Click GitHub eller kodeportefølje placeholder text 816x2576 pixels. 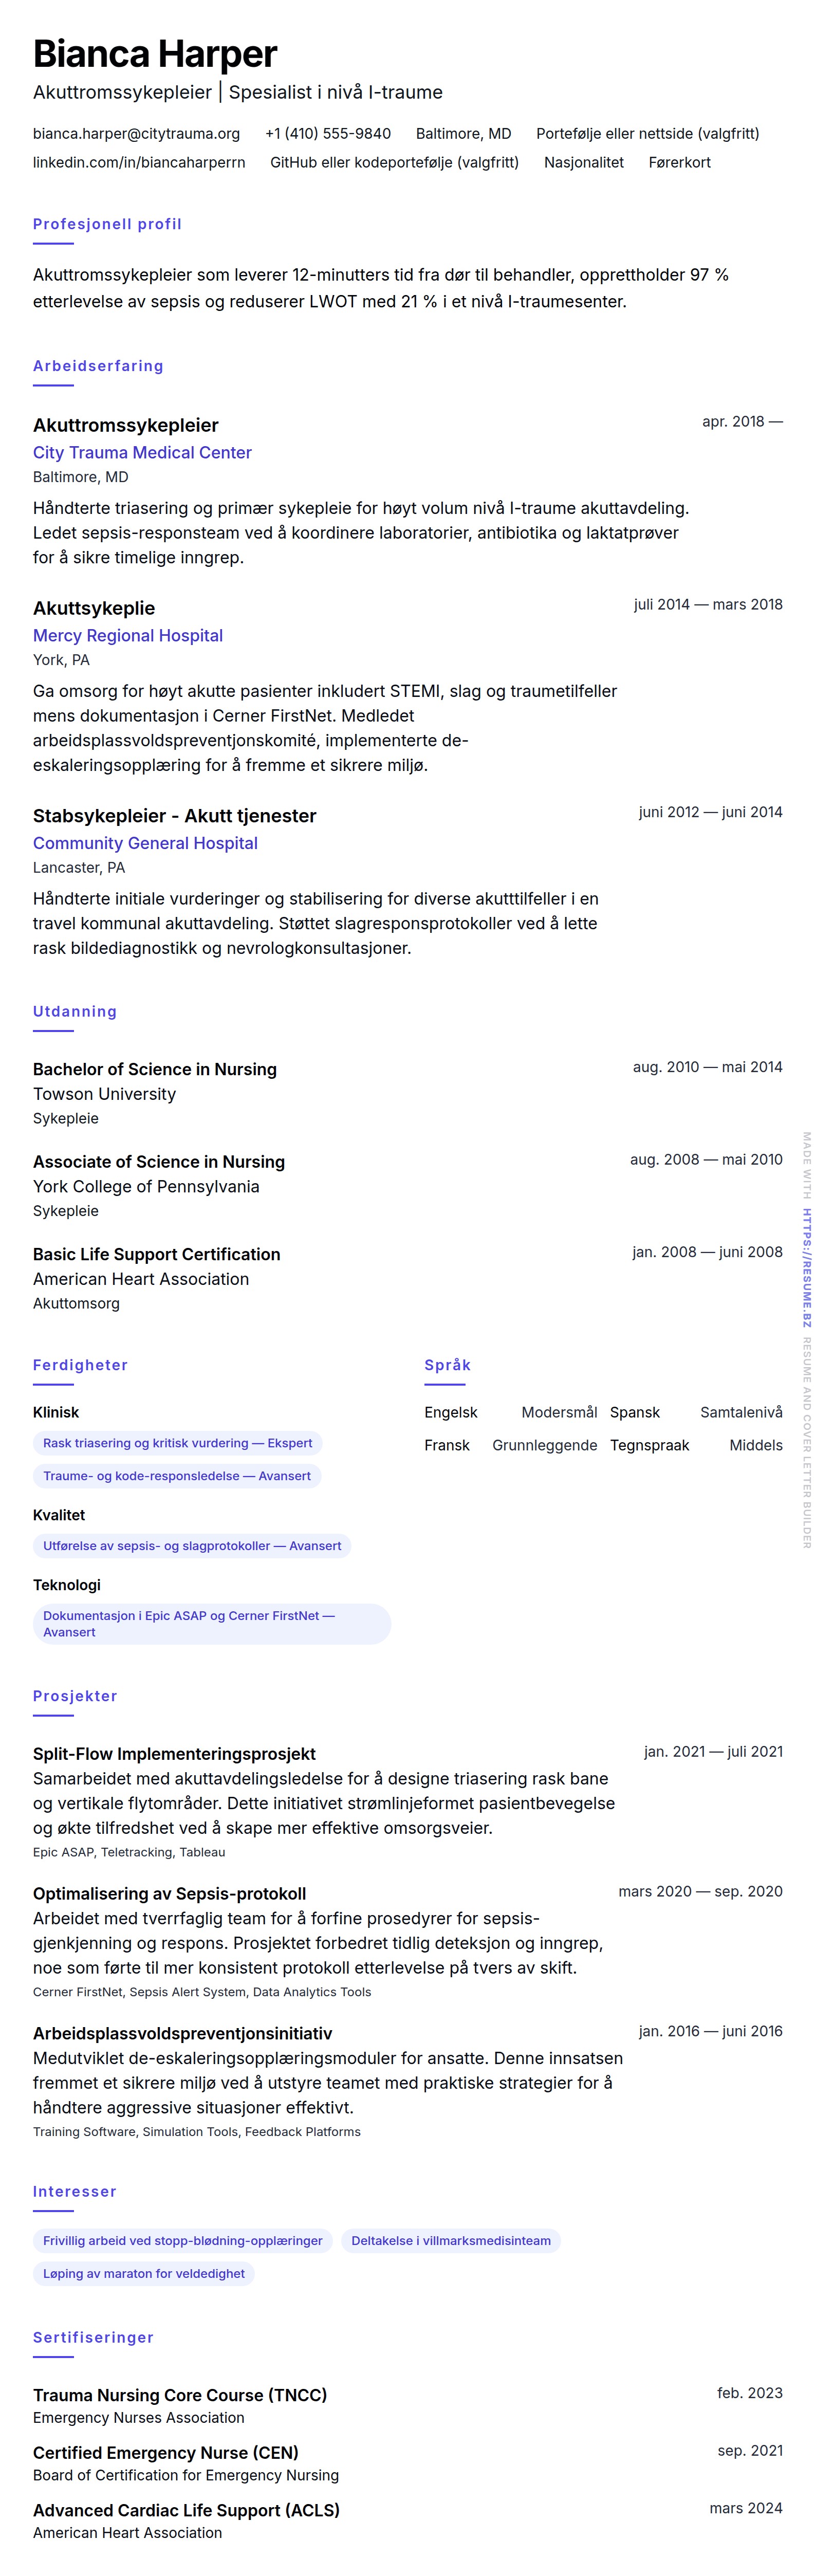point(394,162)
